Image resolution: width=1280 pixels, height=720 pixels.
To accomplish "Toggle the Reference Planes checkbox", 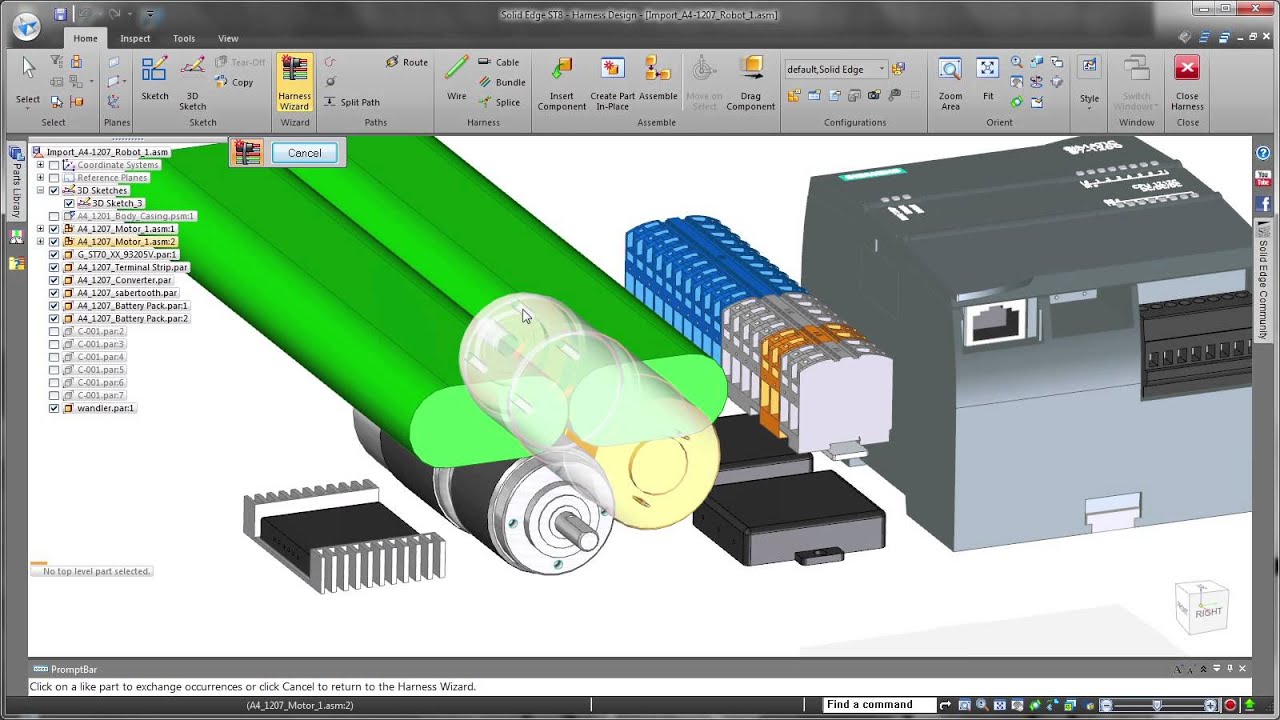I will pyautogui.click(x=54, y=178).
